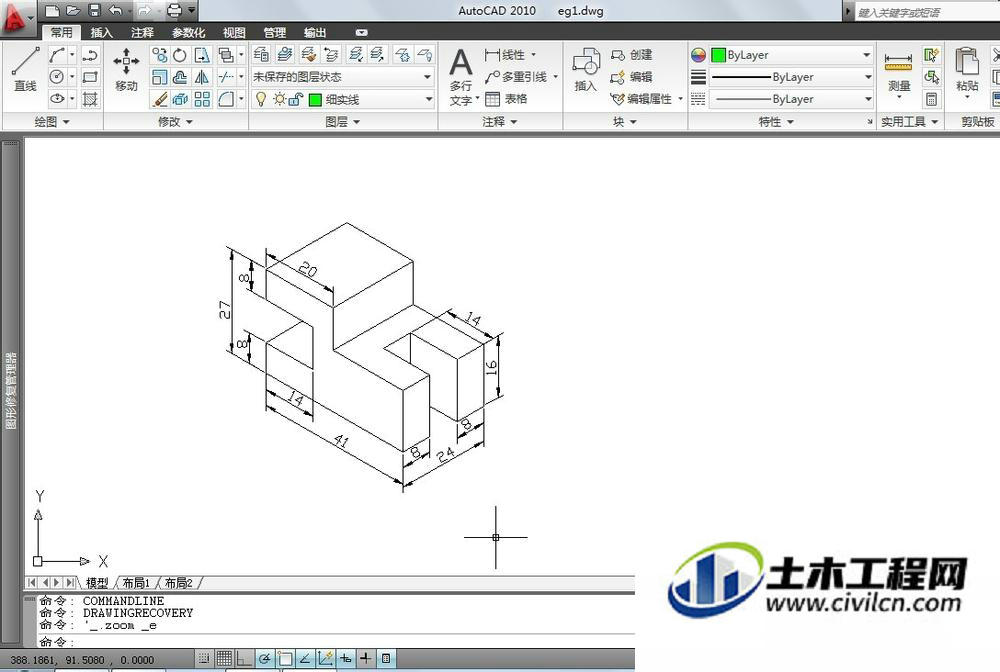The width and height of the screenshot is (1000, 672).
Task: Open the AutoCAD application menu button
Action: click(17, 17)
